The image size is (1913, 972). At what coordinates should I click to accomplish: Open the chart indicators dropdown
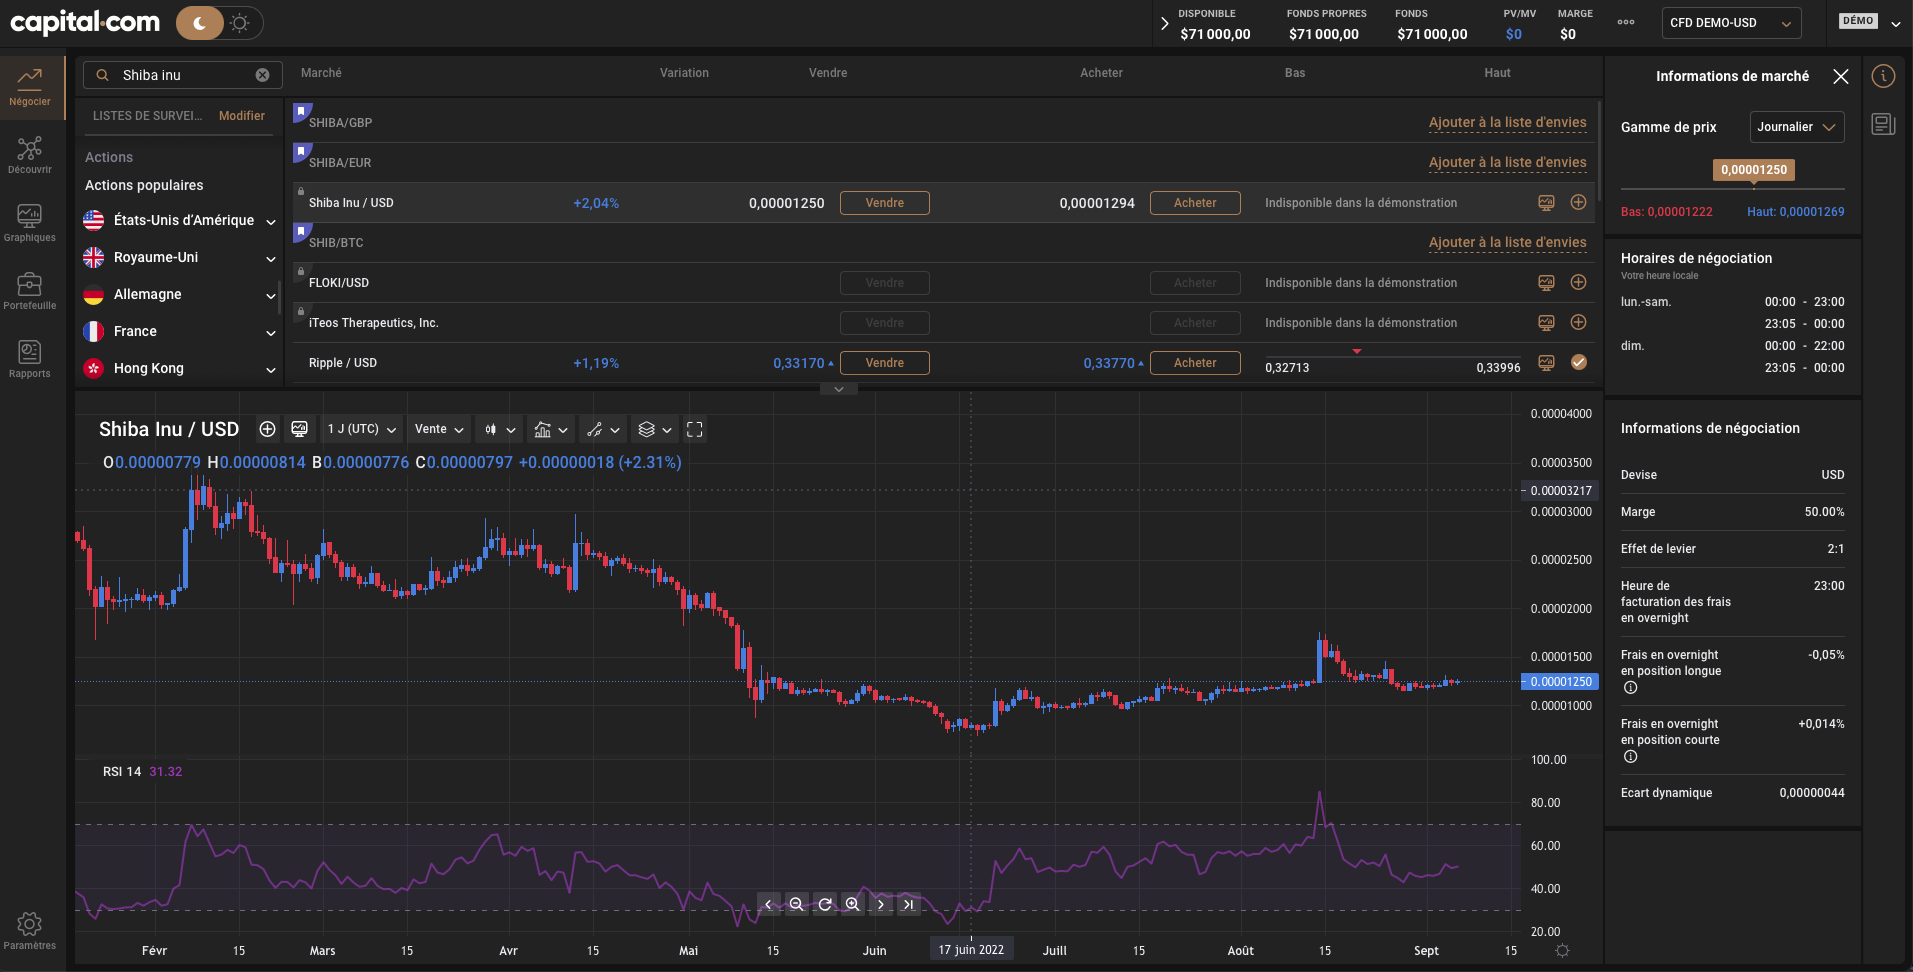(x=552, y=429)
